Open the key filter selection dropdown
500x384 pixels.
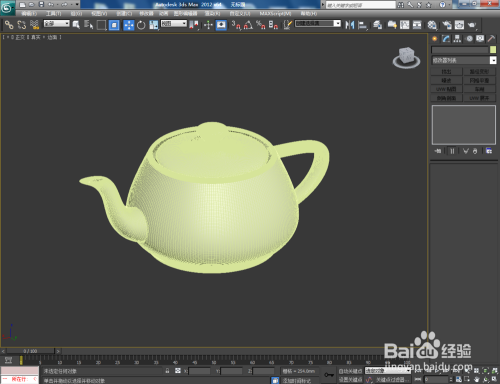click(x=387, y=371)
